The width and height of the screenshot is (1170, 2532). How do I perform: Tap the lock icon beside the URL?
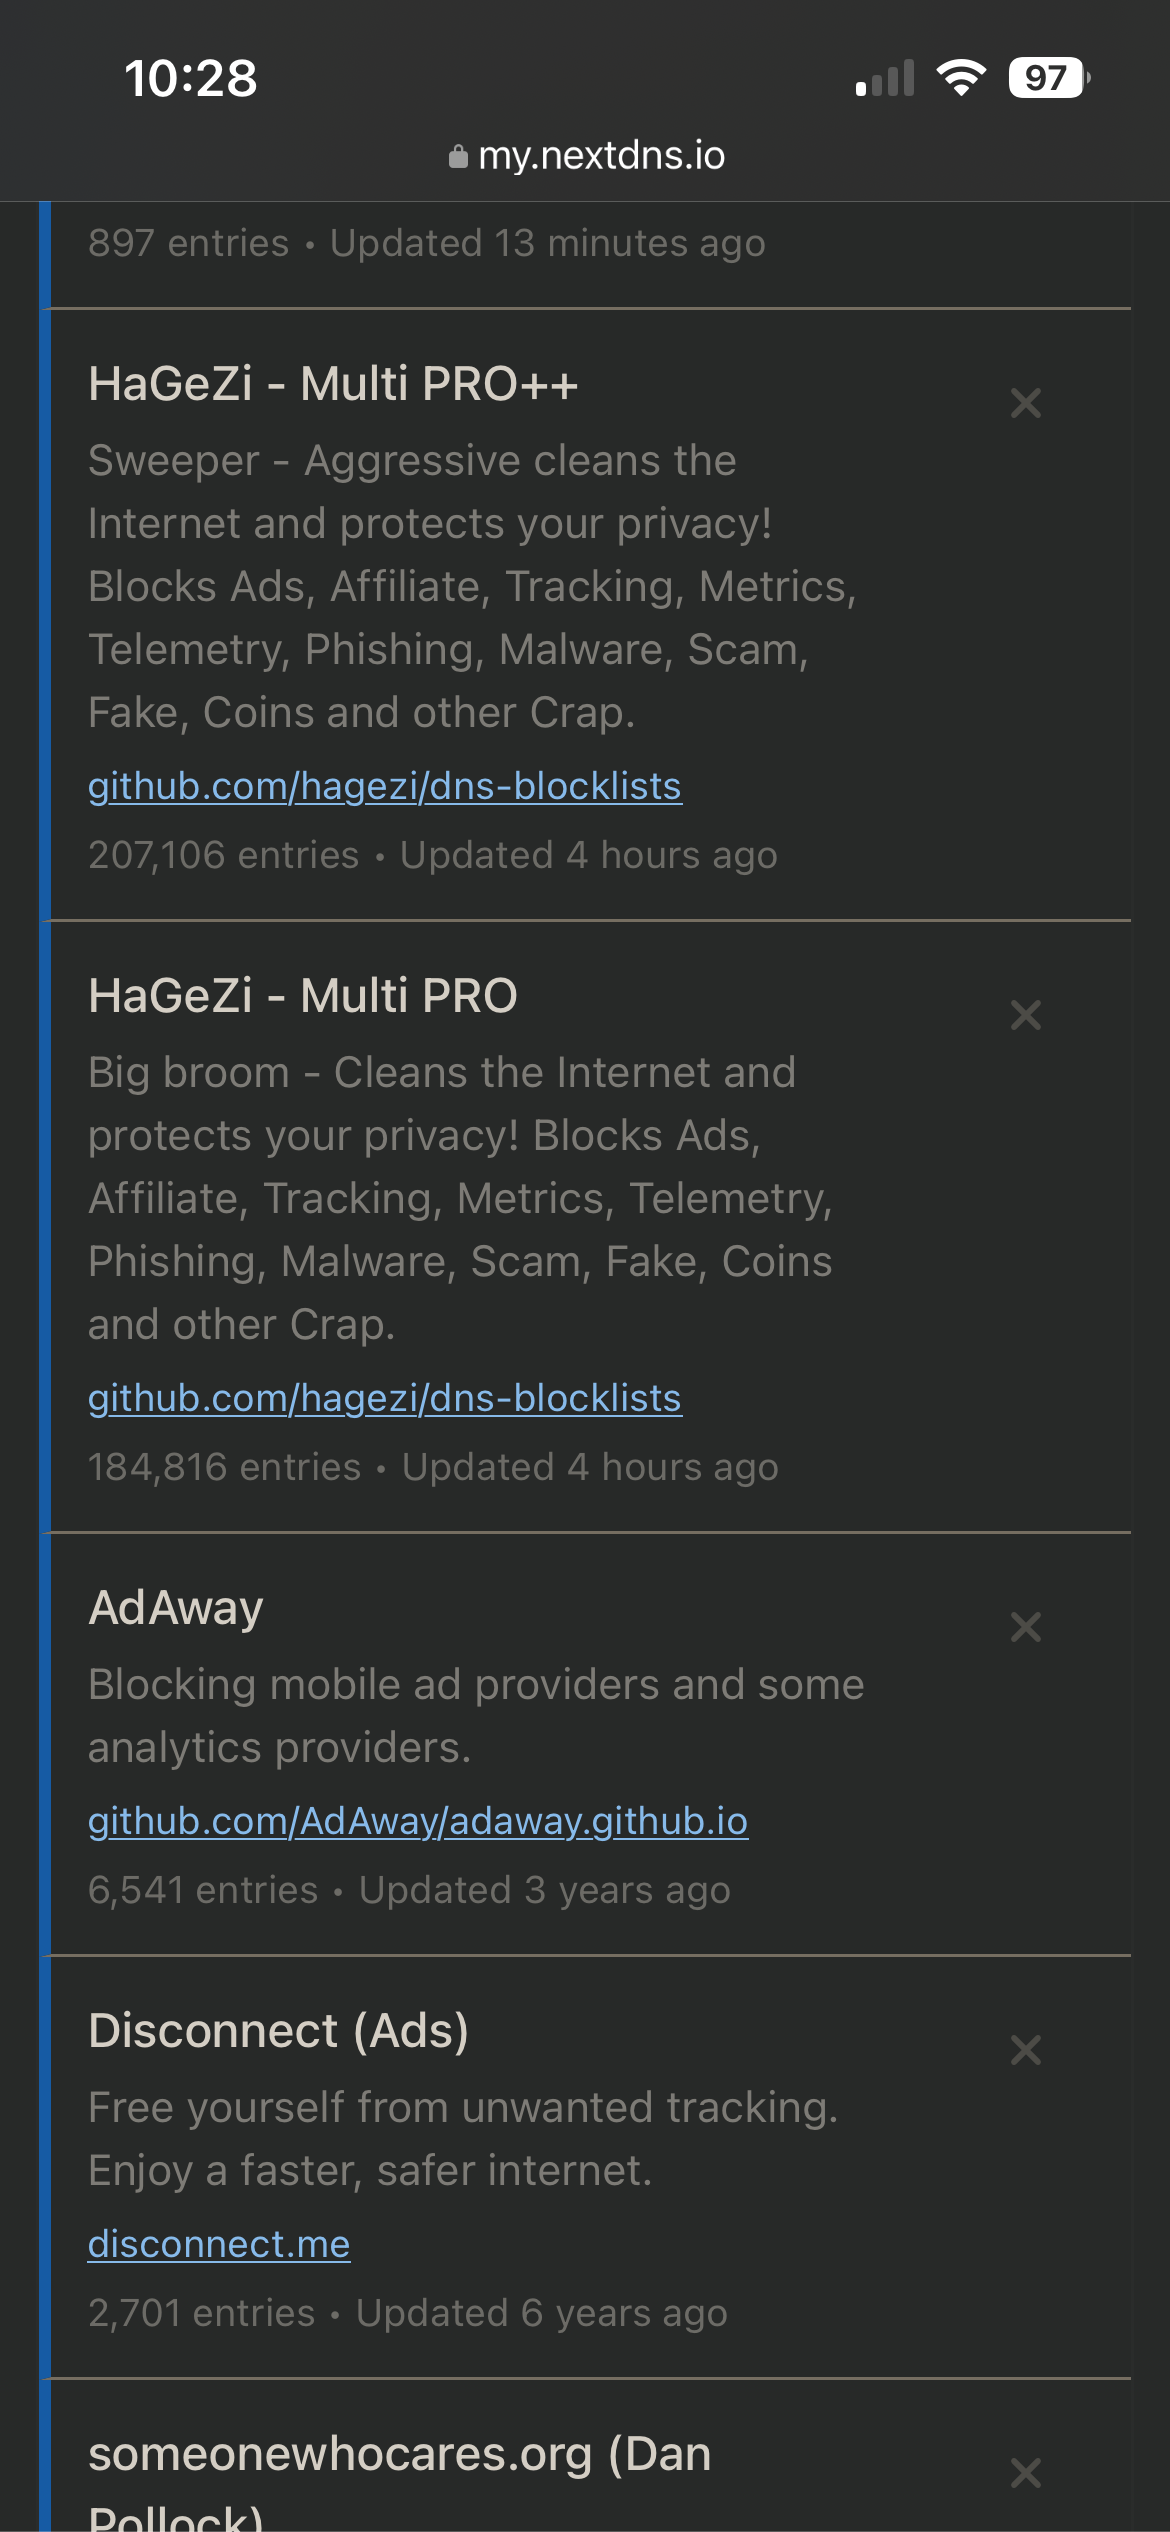click(458, 157)
